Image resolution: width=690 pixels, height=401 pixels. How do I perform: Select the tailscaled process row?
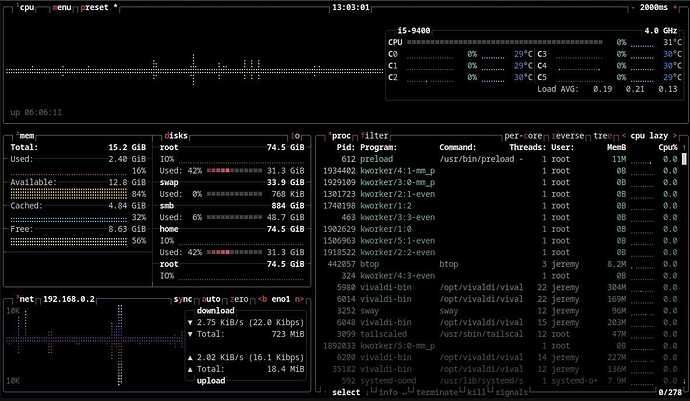pos(500,334)
